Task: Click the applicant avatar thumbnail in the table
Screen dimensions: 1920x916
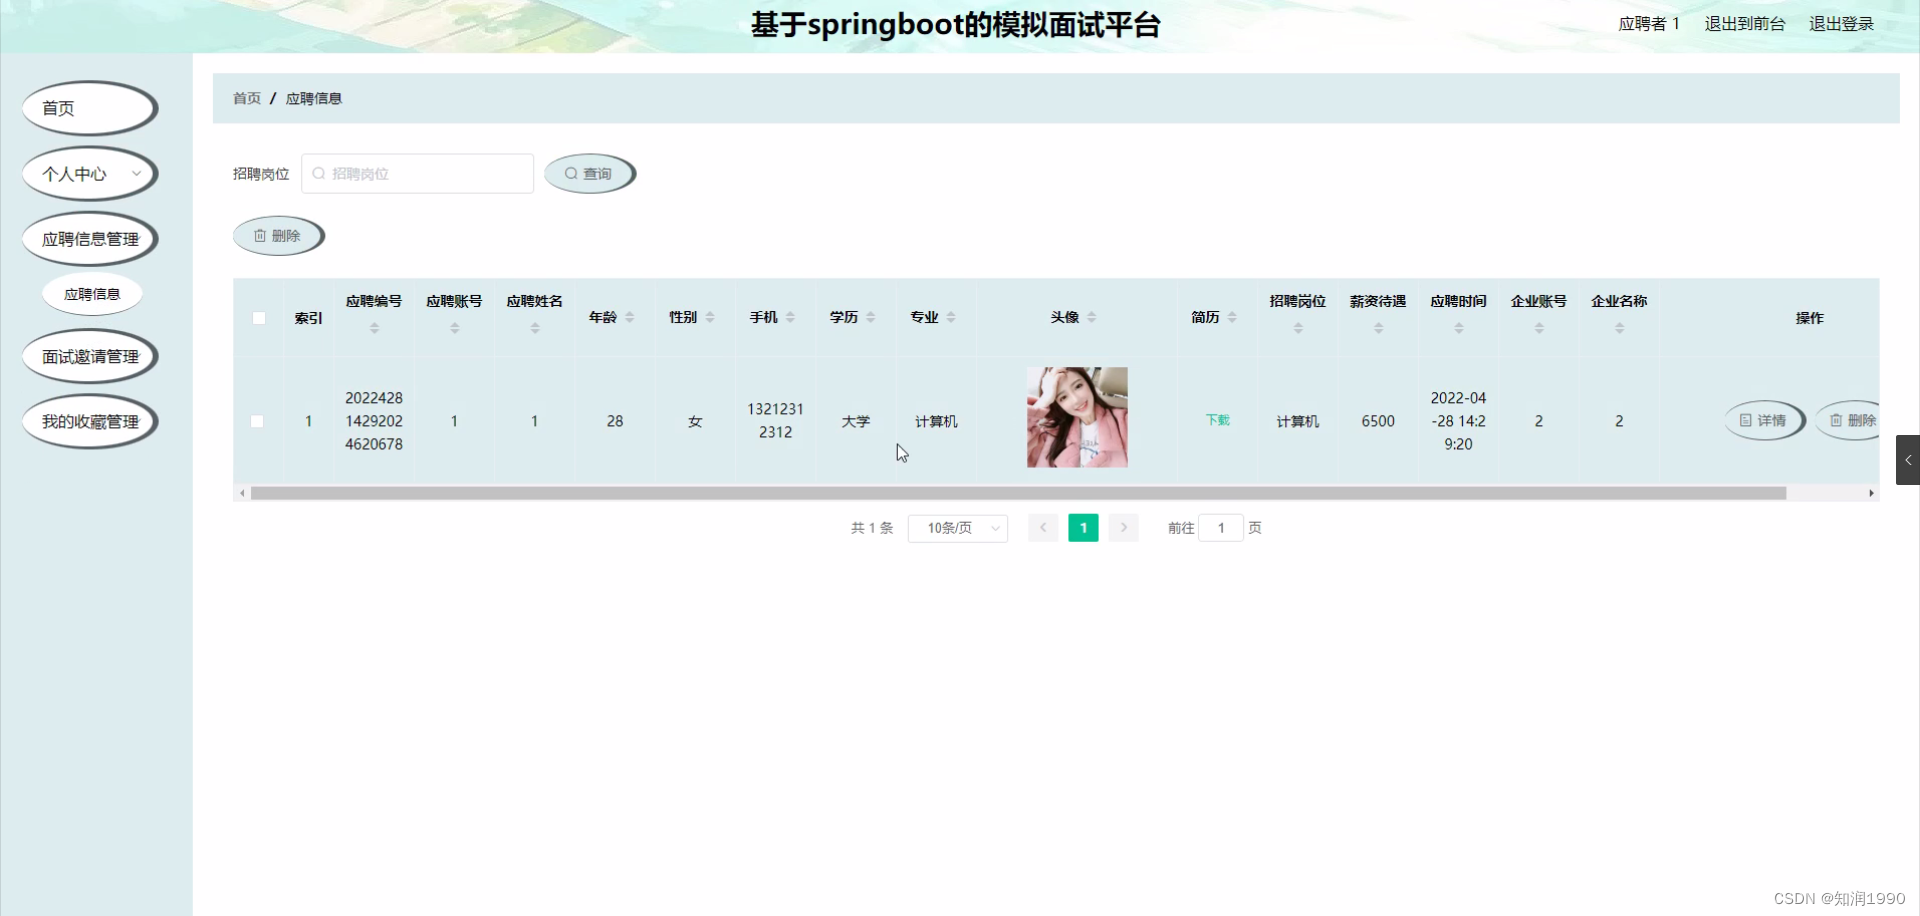Action: (x=1076, y=417)
